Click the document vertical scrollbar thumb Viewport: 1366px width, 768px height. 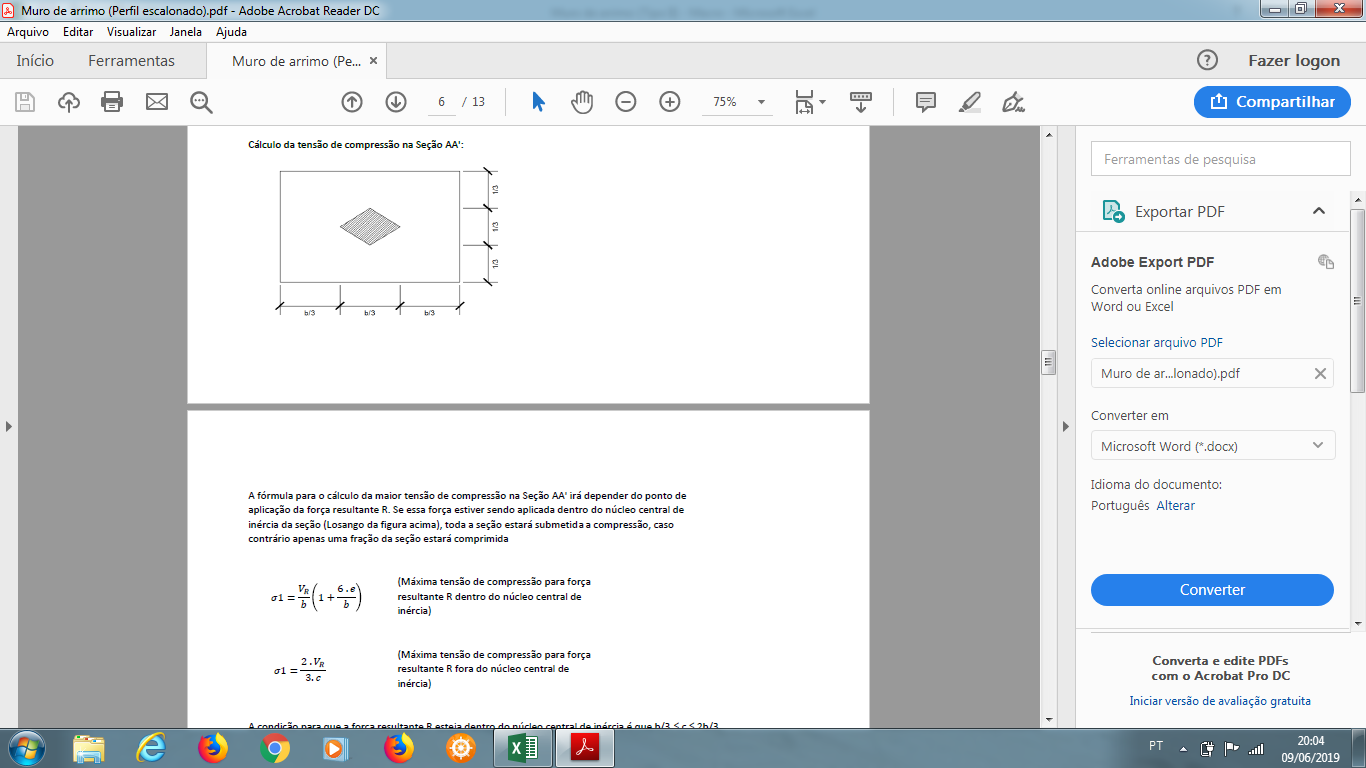point(1049,361)
